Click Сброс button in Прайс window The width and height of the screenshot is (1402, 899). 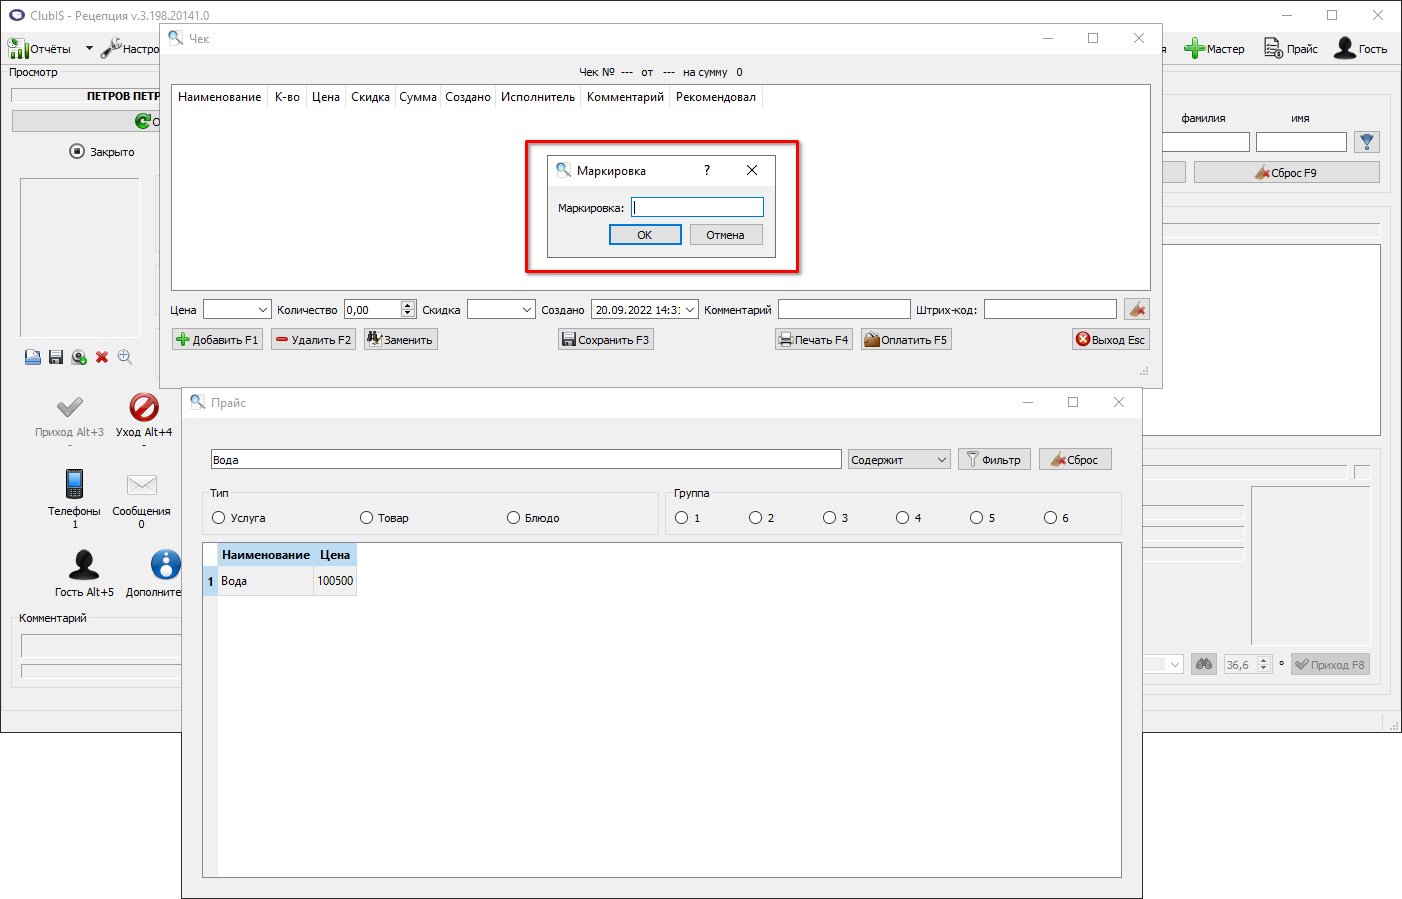tap(1075, 460)
